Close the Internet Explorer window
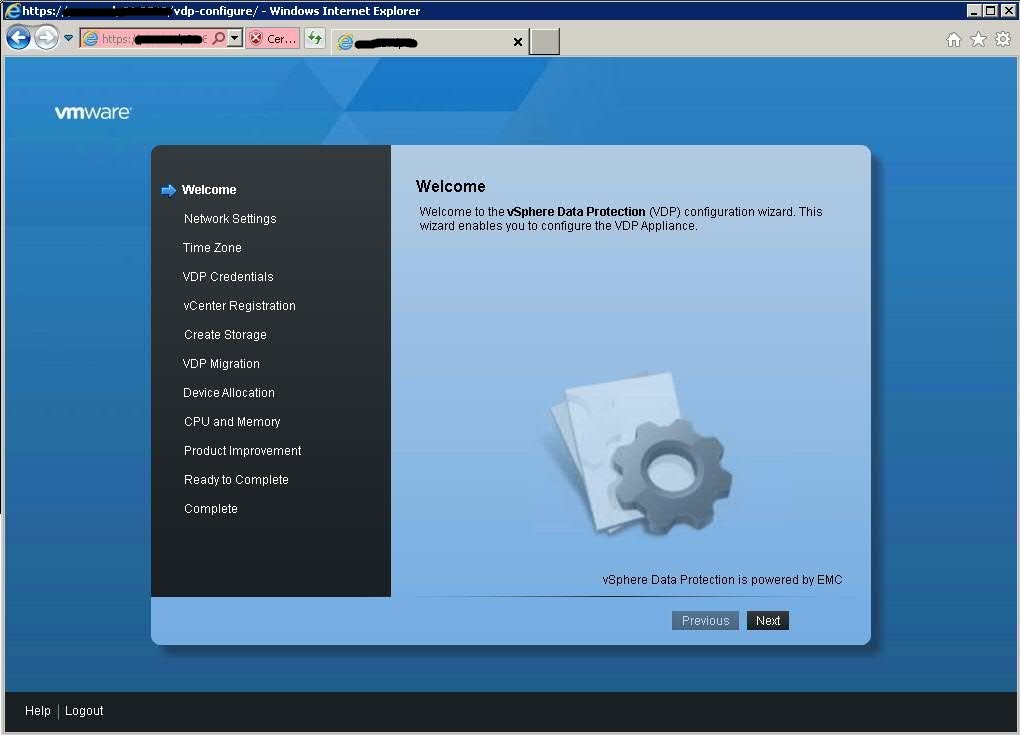This screenshot has width=1020, height=735. click(x=1007, y=10)
